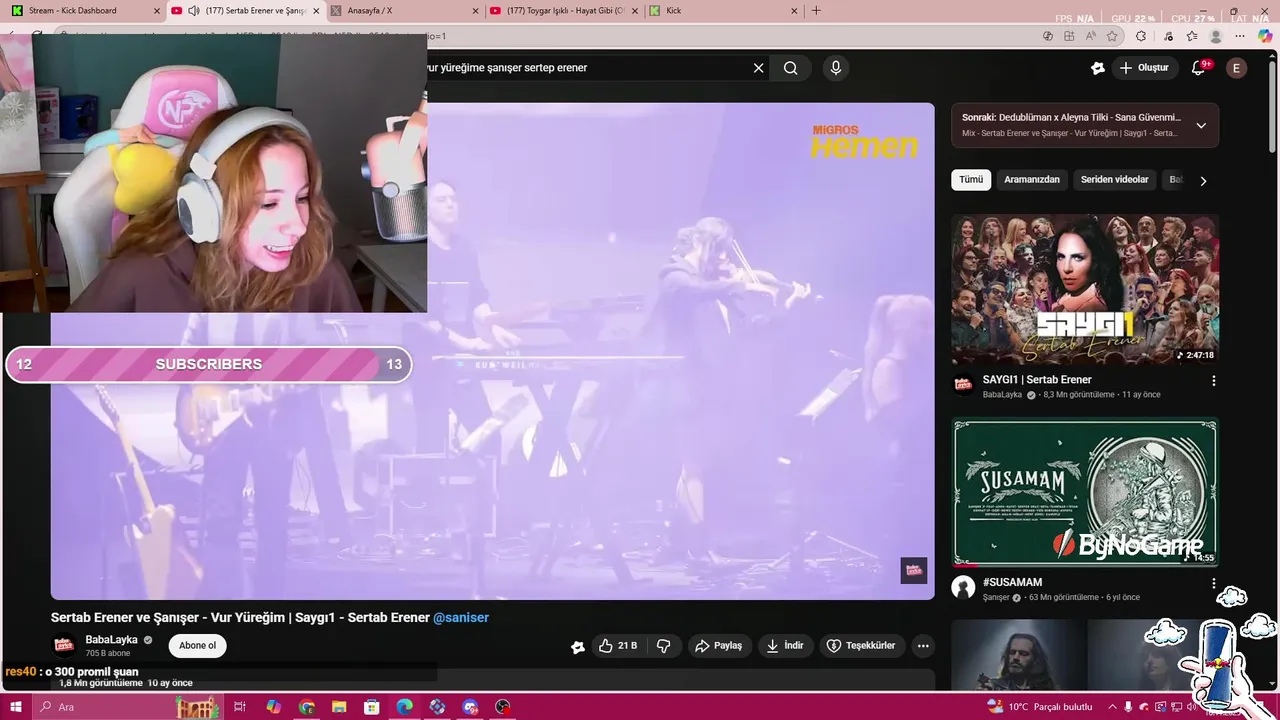Open Windows Start menu
1280x720 pixels.
pos(16,707)
